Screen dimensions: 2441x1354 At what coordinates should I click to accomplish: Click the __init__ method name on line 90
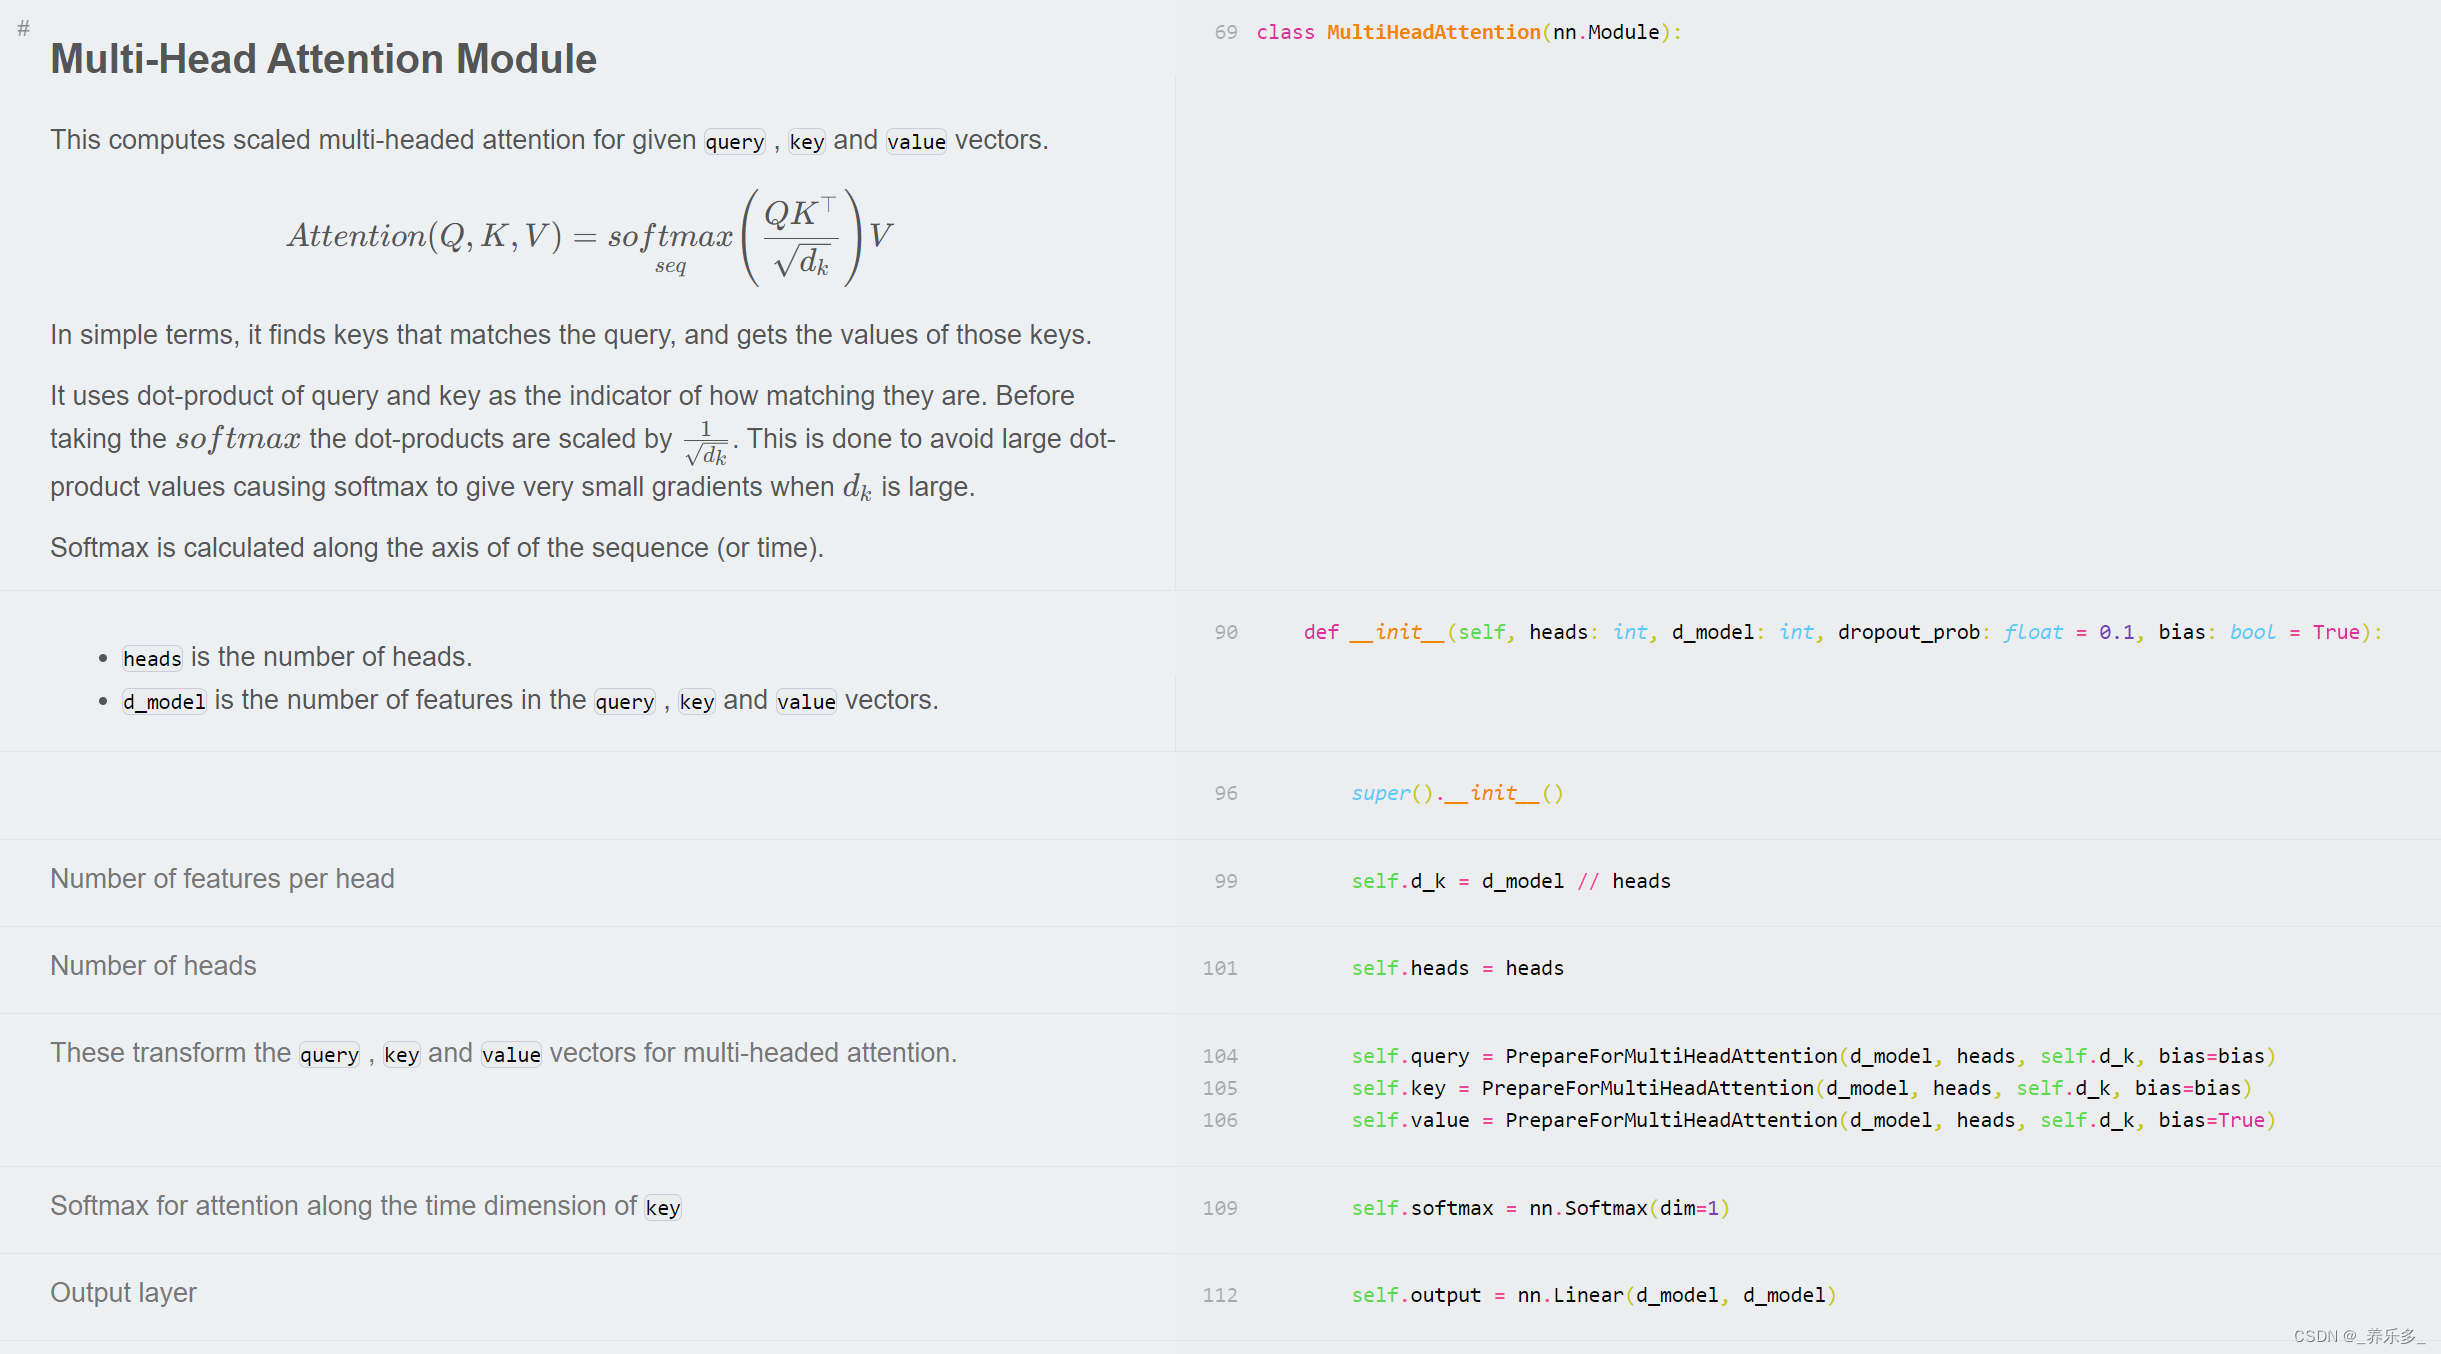(x=1396, y=633)
